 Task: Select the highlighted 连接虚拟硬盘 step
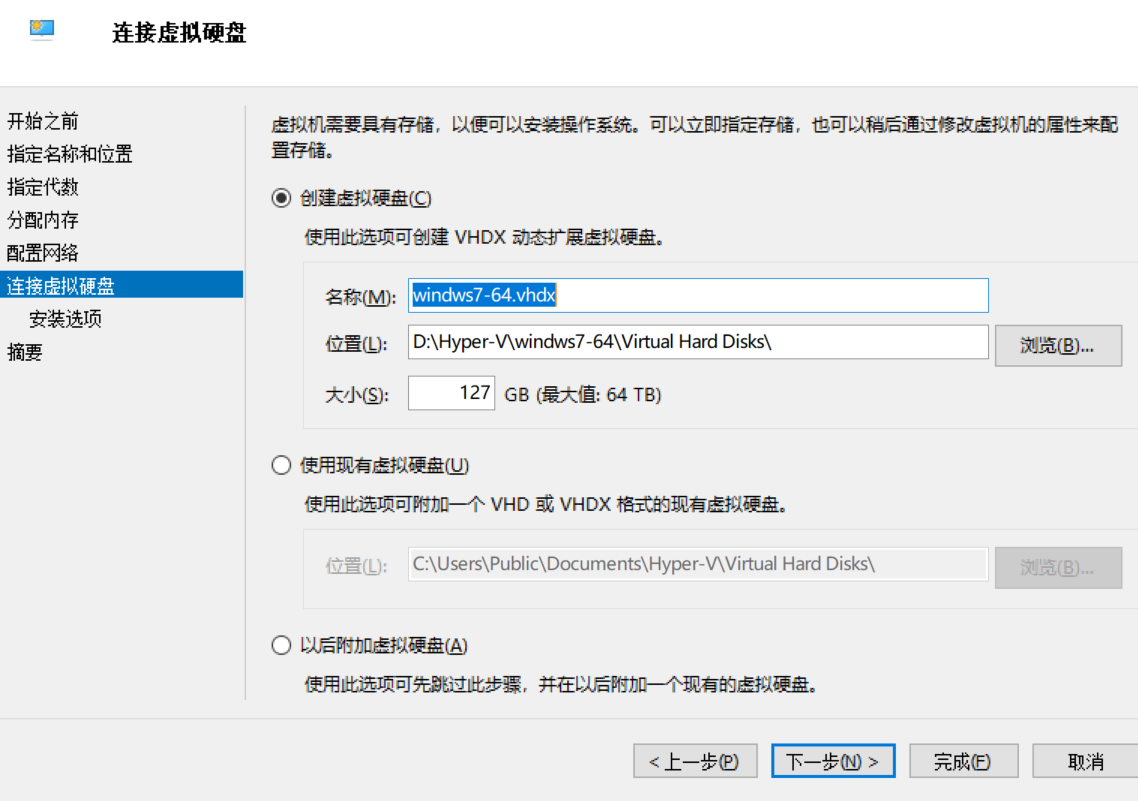121,285
